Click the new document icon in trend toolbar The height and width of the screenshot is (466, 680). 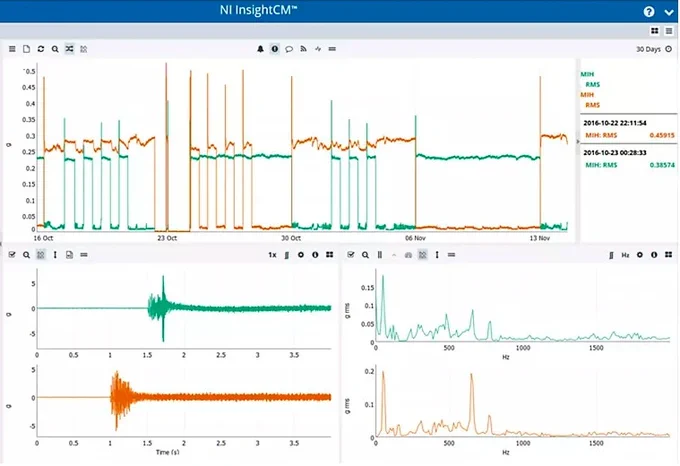pyautogui.click(x=26, y=49)
